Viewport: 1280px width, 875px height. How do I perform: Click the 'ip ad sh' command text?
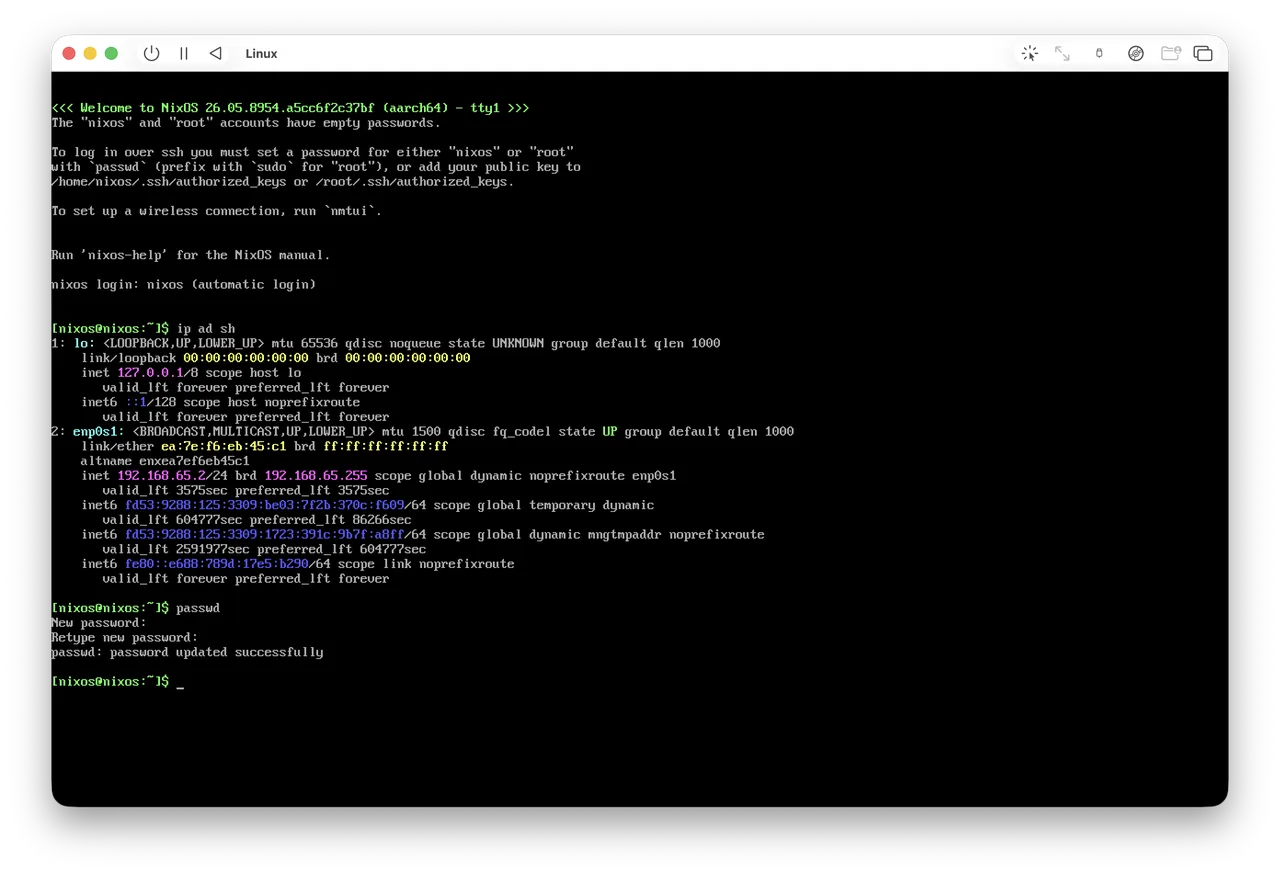coord(206,328)
